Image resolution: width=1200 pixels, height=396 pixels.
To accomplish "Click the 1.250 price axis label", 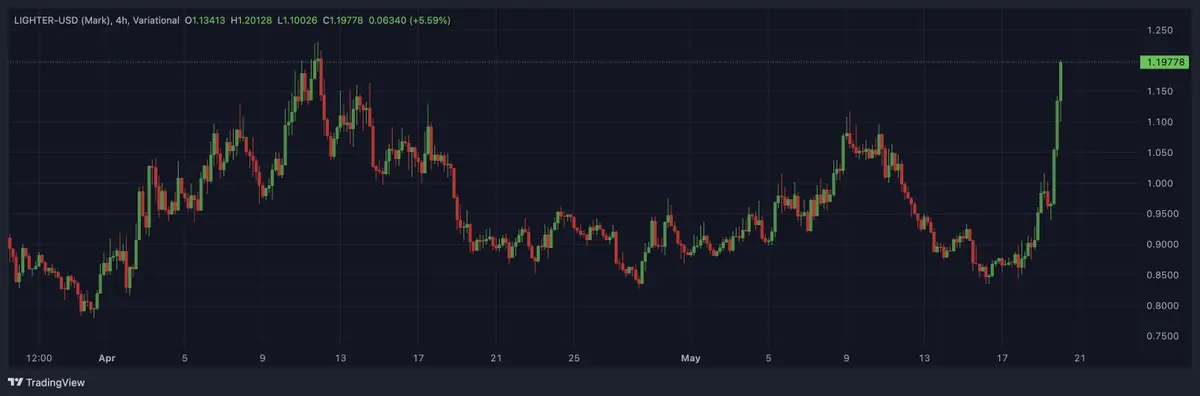I will pos(1160,31).
